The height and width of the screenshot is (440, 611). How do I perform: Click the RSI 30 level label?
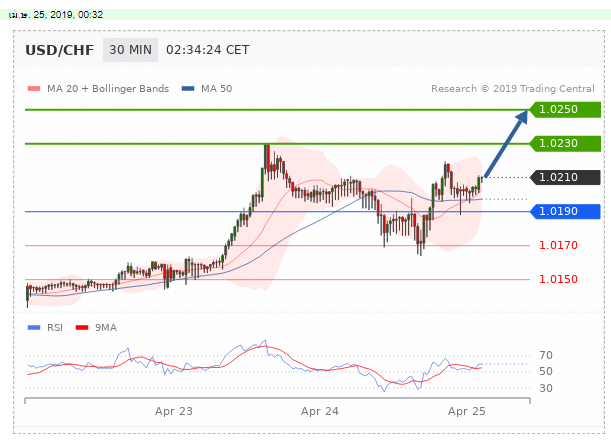coord(546,388)
